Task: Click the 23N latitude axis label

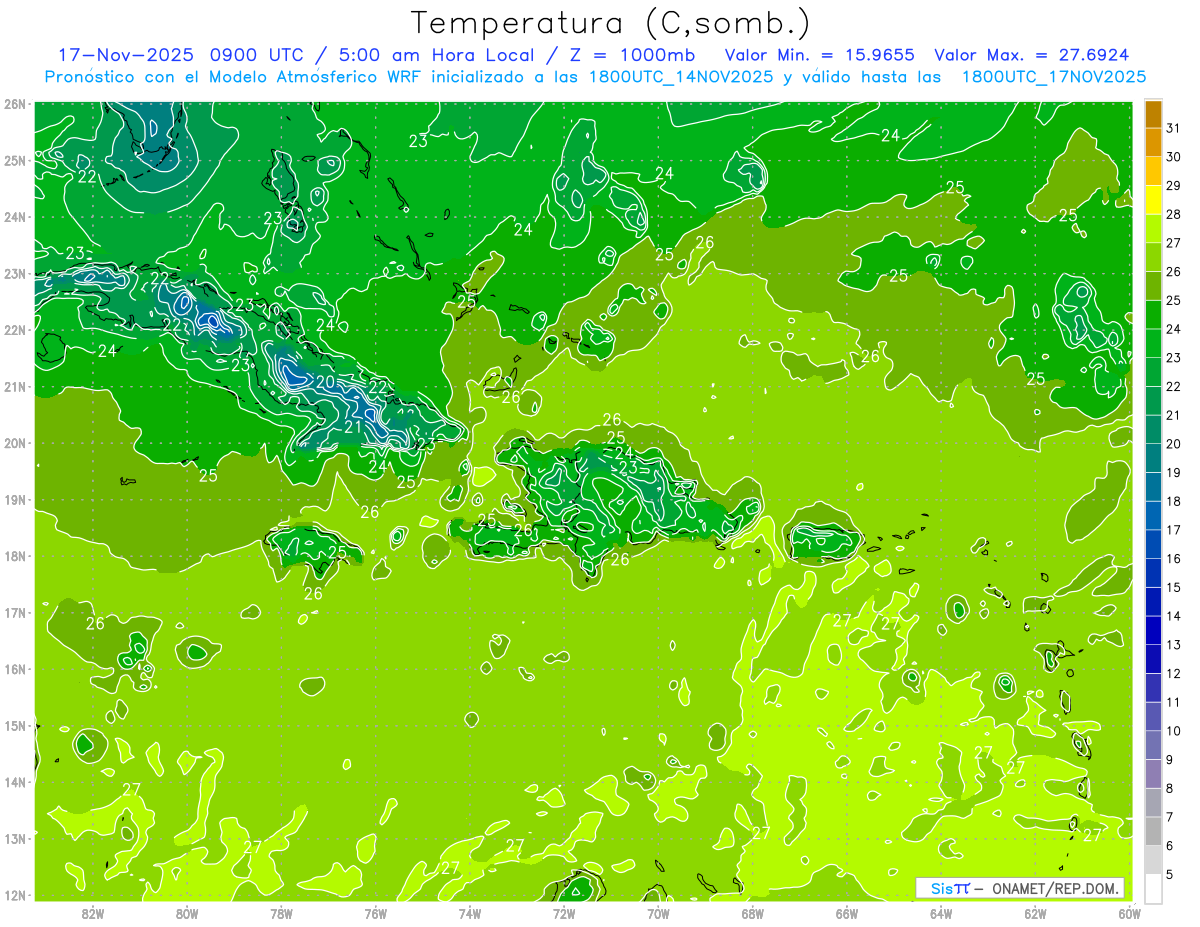Action: click(x=16, y=273)
